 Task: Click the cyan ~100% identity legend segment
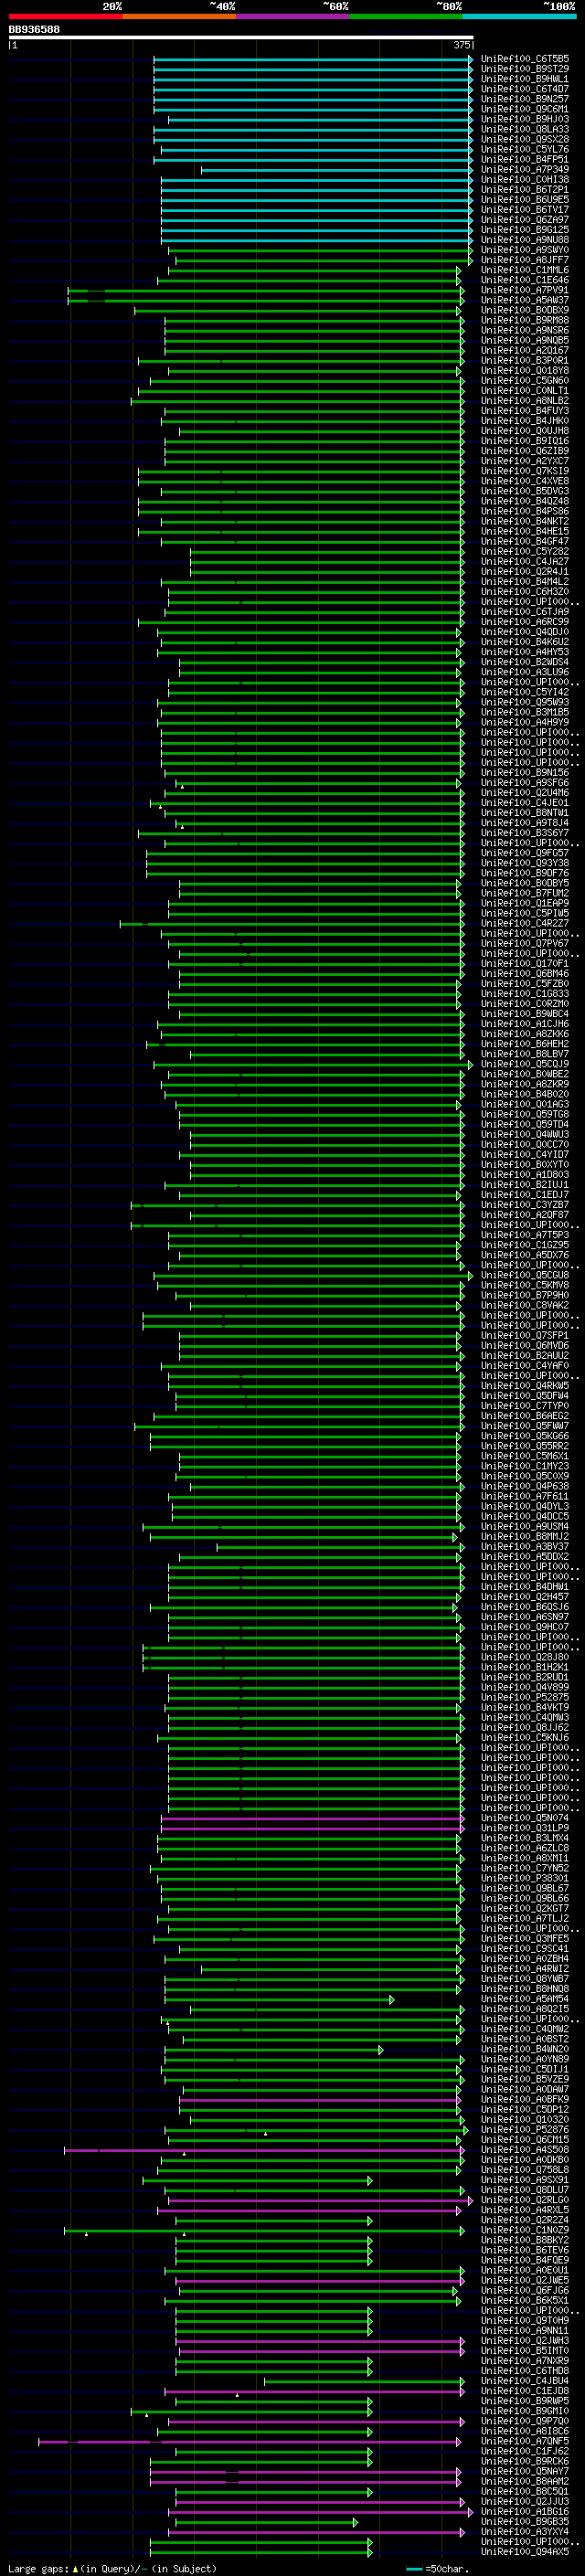click(x=518, y=16)
